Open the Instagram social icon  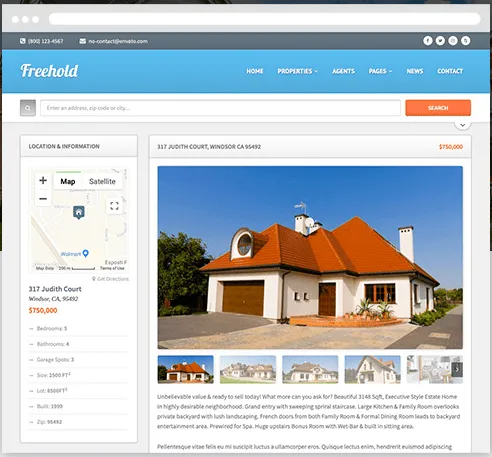point(453,41)
